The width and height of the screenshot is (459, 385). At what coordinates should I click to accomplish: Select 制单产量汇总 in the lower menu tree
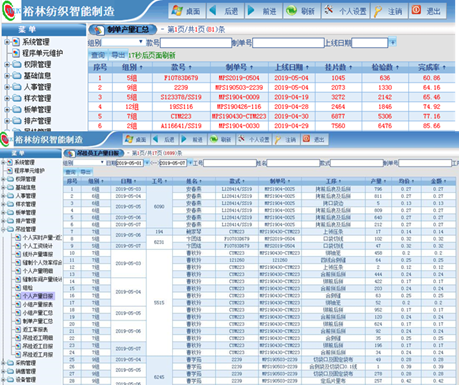38,321
